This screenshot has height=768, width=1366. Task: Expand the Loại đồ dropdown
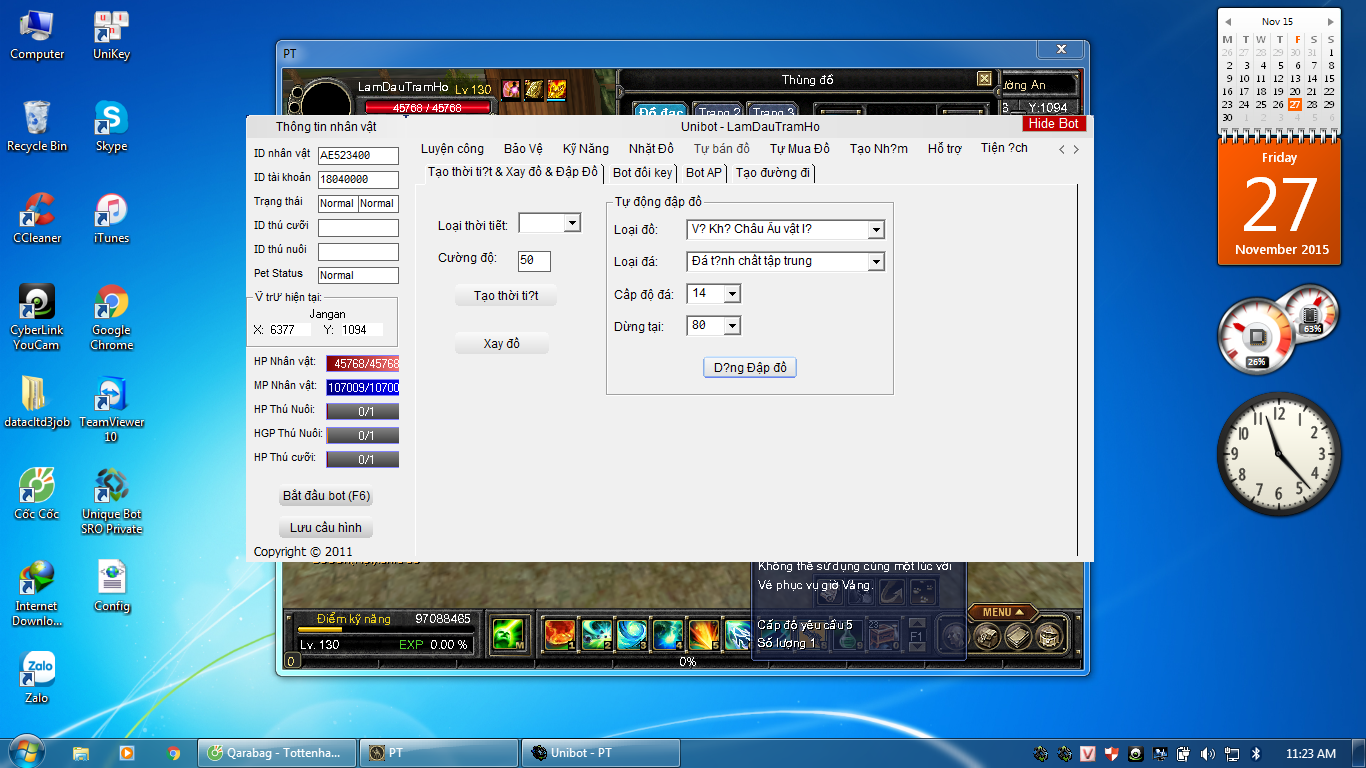pyautogui.click(x=876, y=230)
